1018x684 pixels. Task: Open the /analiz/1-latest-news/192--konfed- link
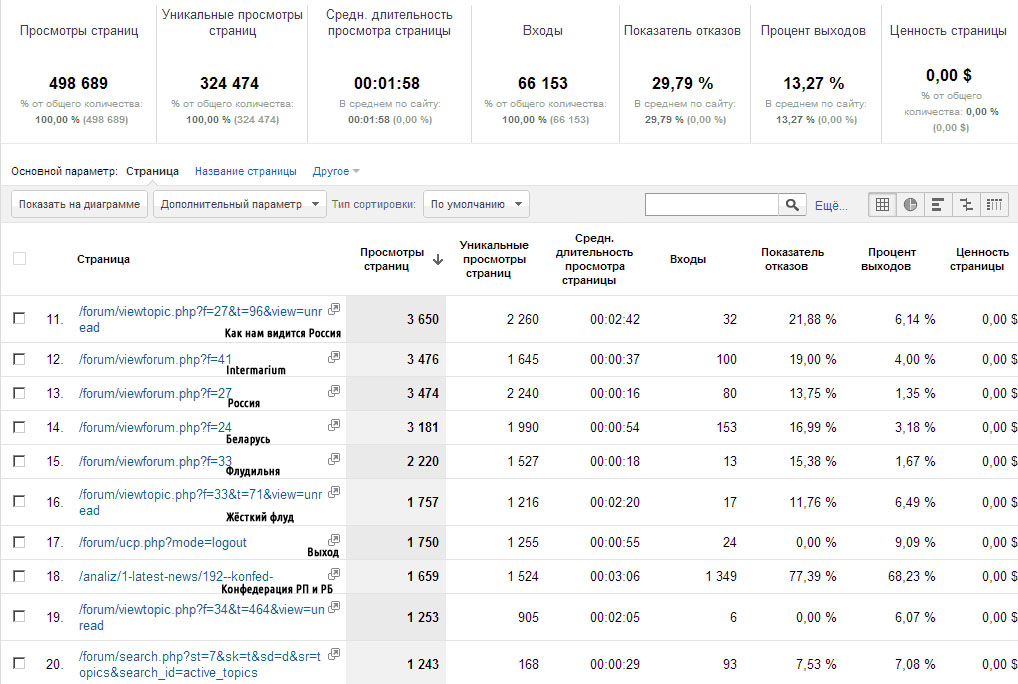click(x=176, y=576)
